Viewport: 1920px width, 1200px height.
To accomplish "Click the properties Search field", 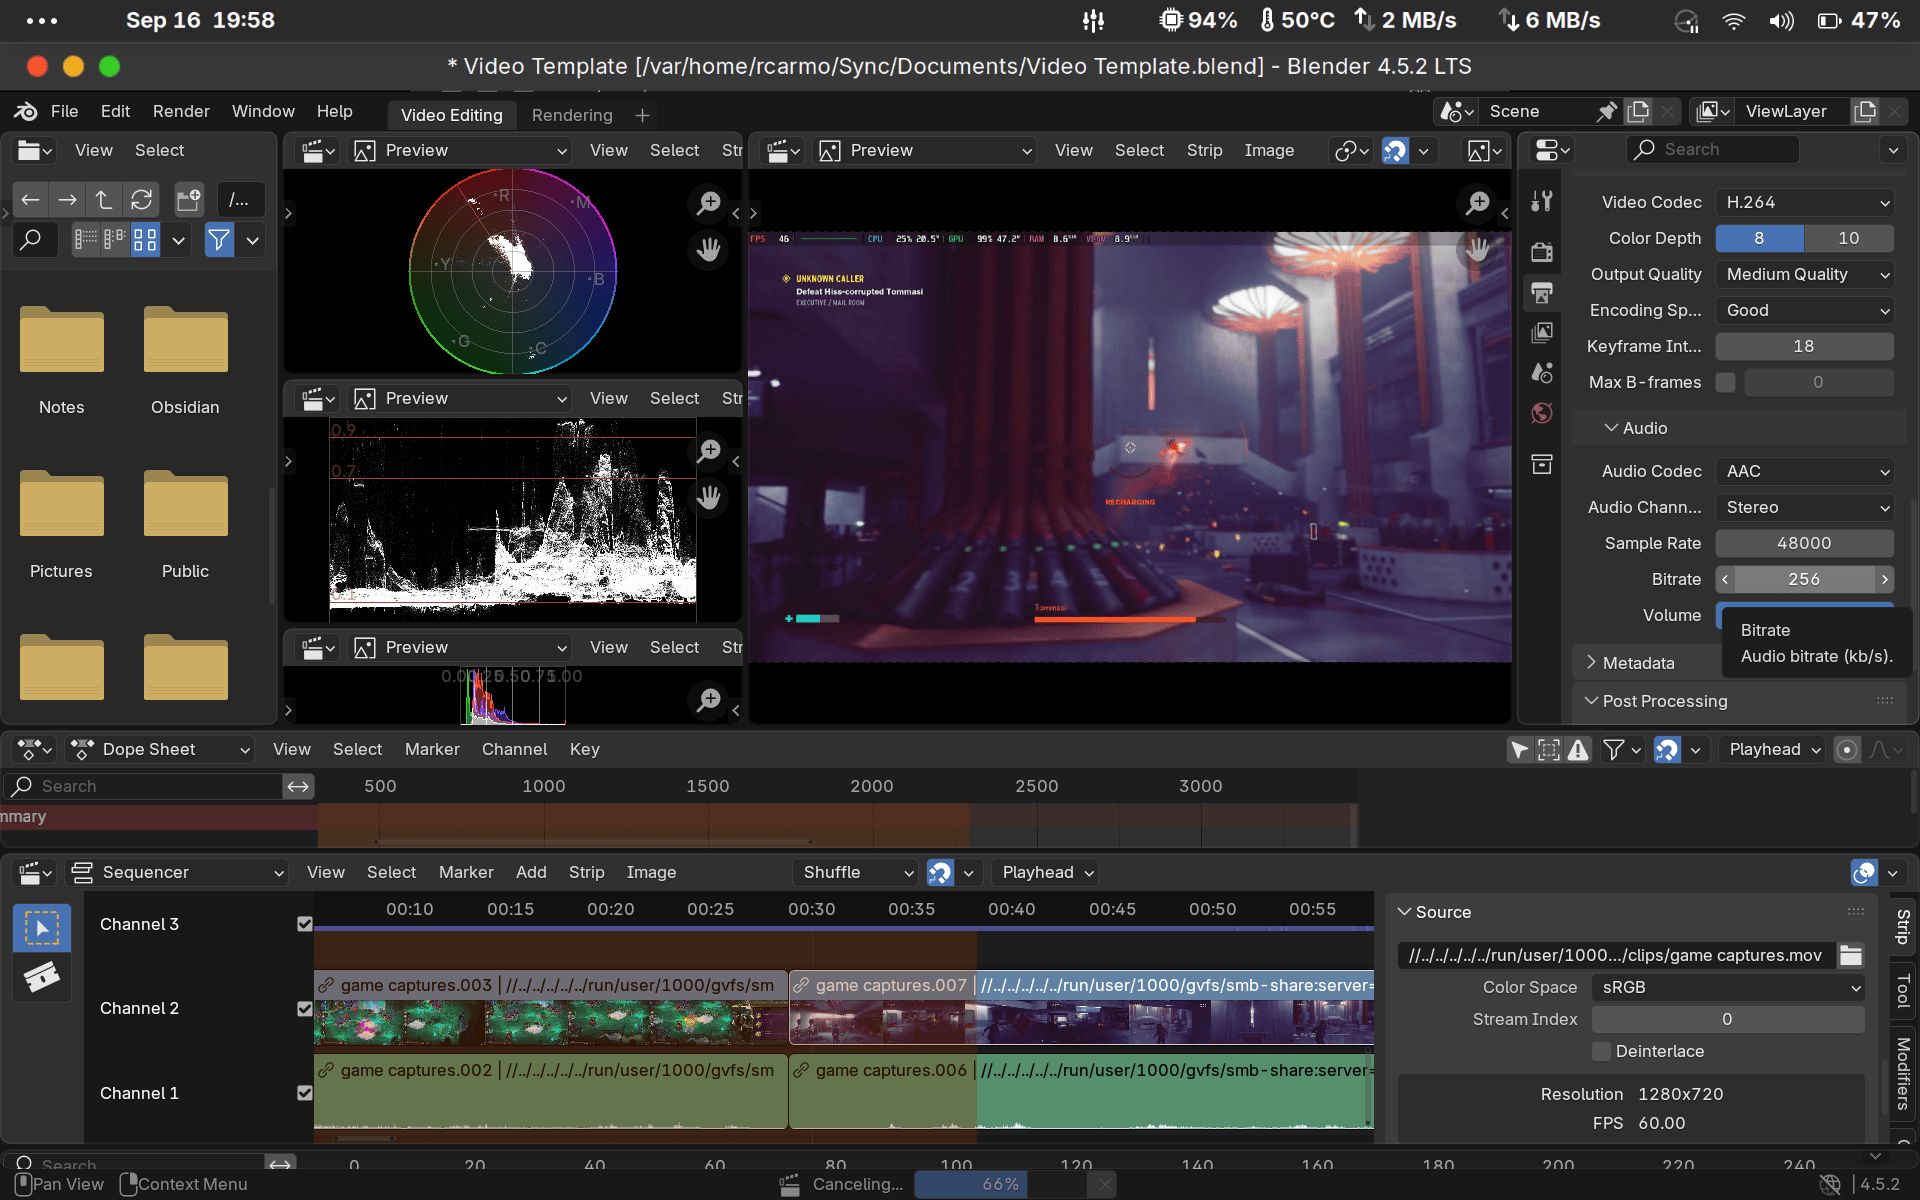I will pos(1714,149).
